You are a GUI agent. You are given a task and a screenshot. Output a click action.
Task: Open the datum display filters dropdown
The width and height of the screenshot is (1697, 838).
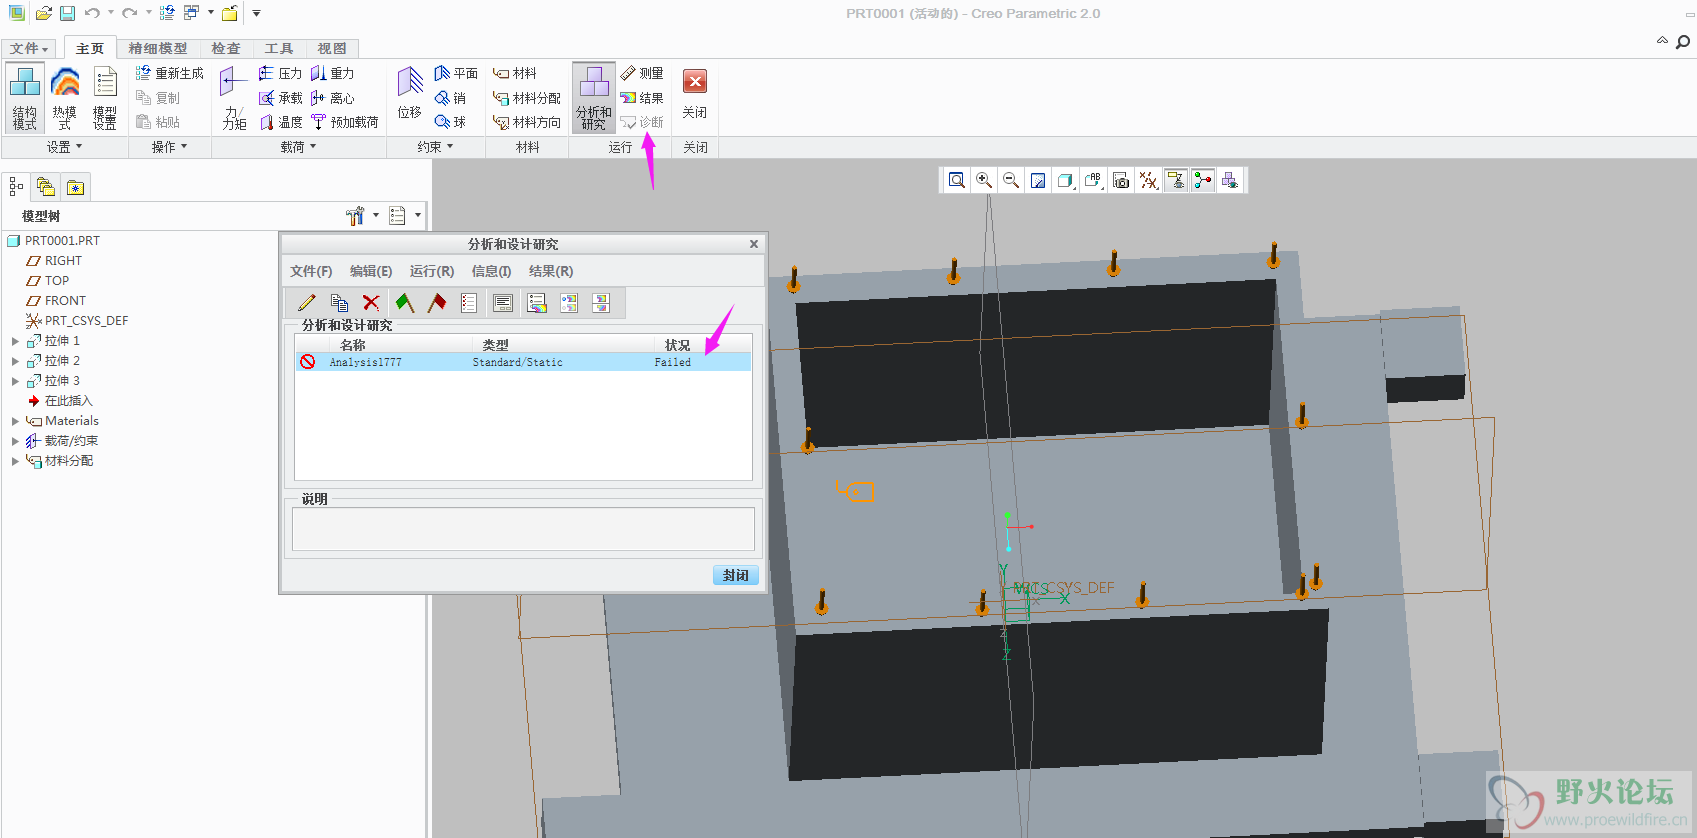pos(1149,180)
